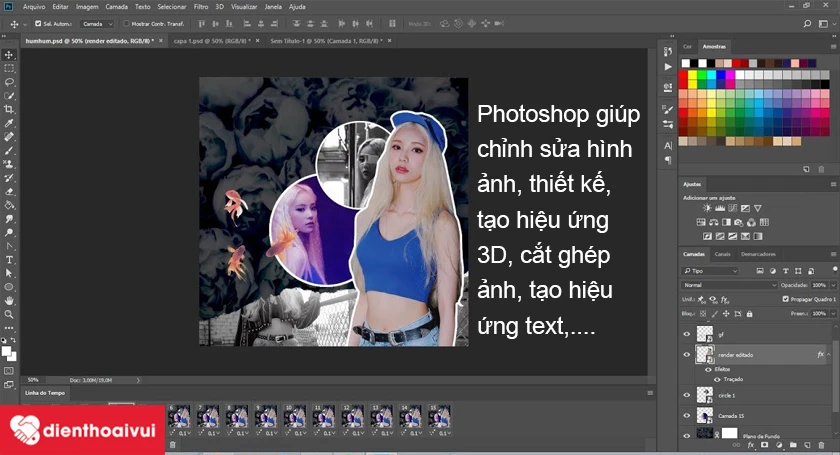Viewport: 840px width, 455px height.
Task: Hide the gf layer
Action: pos(687,334)
